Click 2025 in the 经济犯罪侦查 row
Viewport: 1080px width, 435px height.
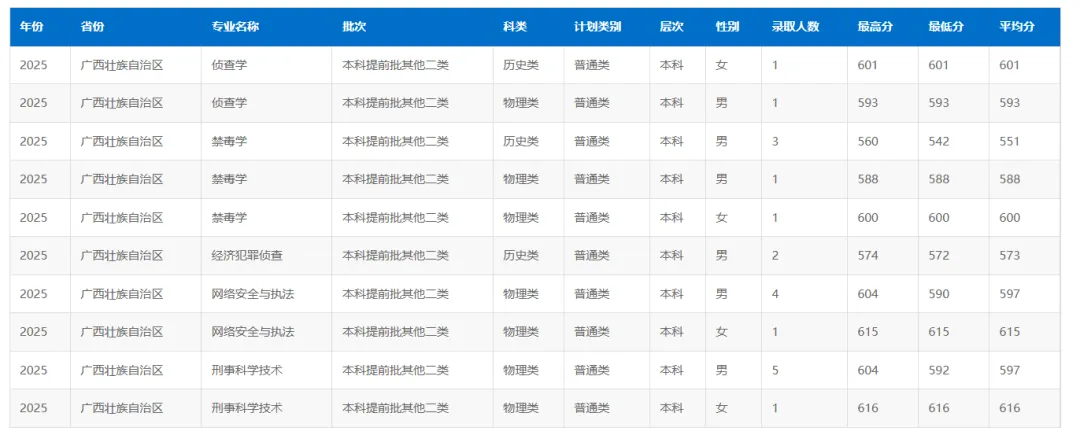(x=33, y=255)
